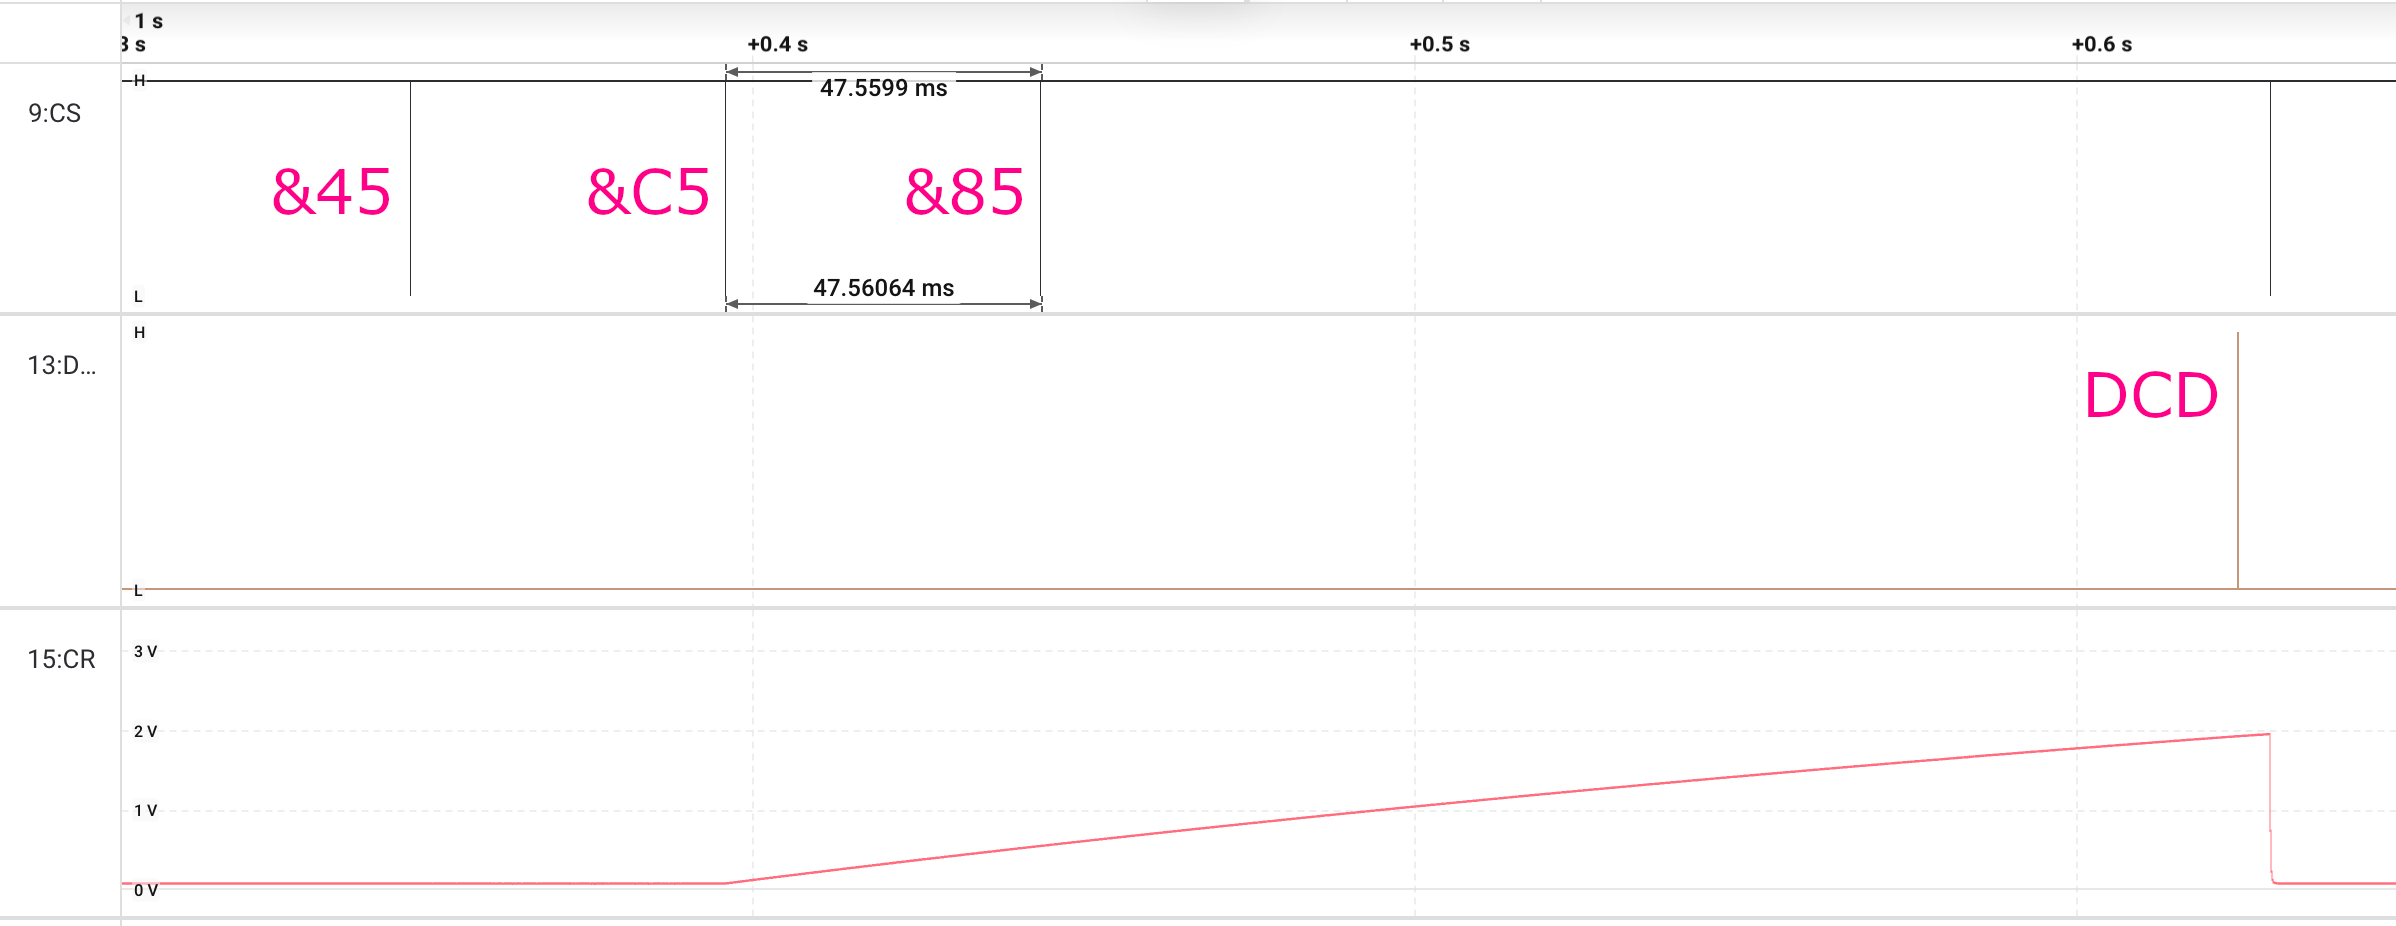This screenshot has width=2396, height=926.
Task: Click the DCD pulse spike on channel 13
Action: tap(2238, 460)
